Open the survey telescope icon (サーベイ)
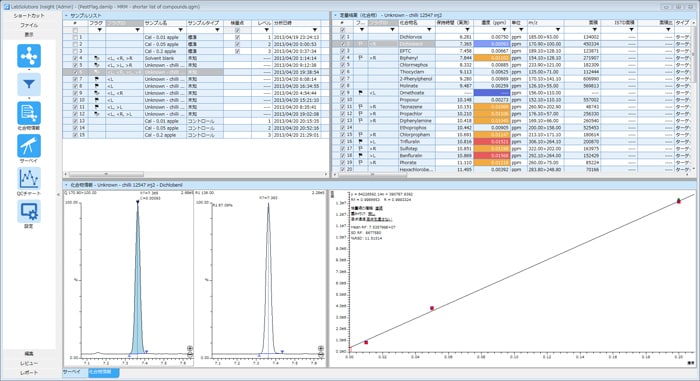The height and width of the screenshot is (381, 700). tap(29, 146)
